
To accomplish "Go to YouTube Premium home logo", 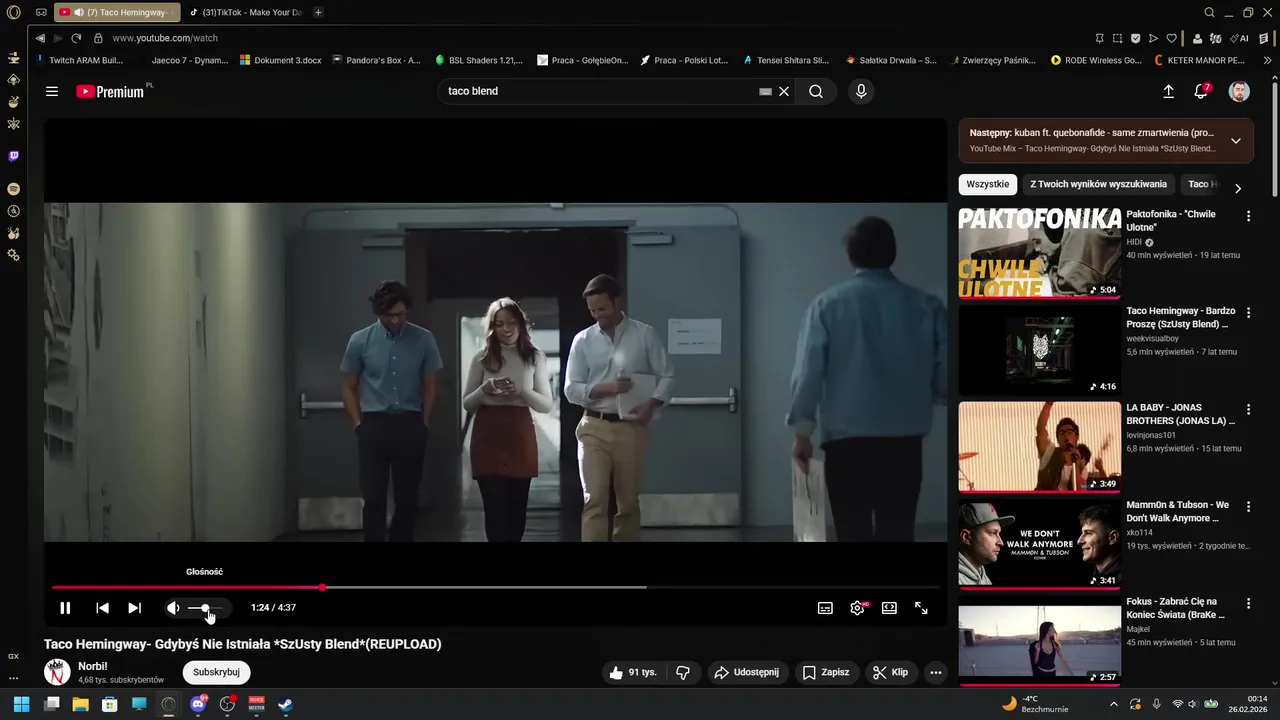I will pos(112,91).
